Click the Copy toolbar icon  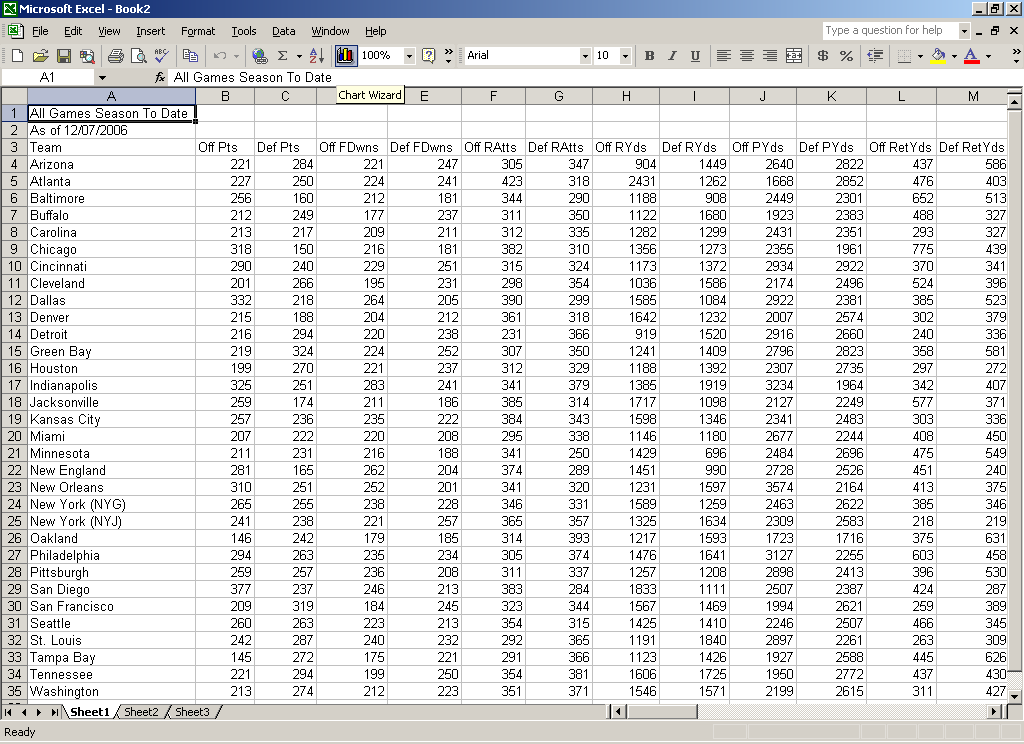pyautogui.click(x=190, y=56)
